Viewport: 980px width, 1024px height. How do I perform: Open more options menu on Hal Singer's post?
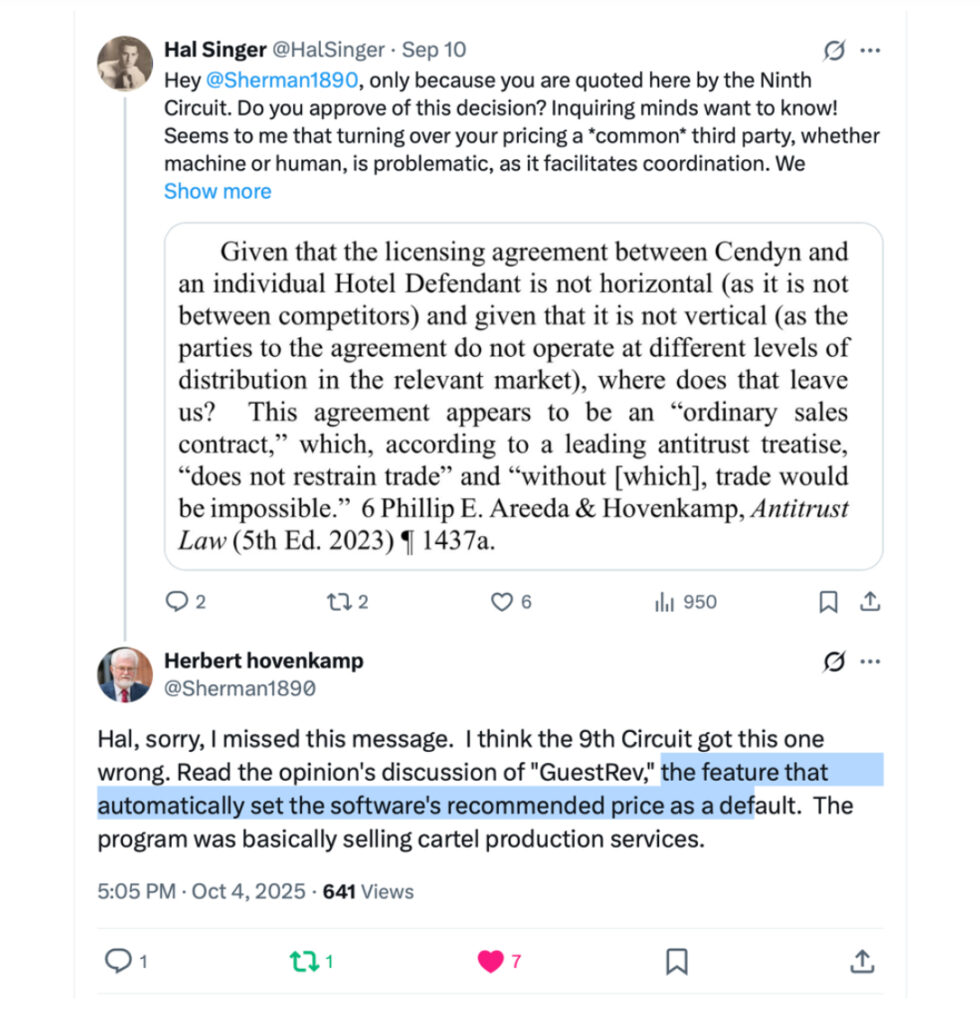point(870,50)
